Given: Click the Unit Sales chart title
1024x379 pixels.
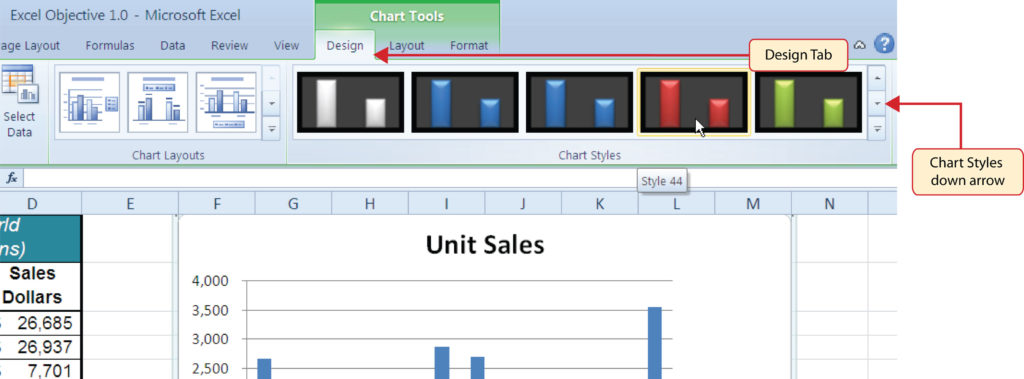Looking at the screenshot, I should click(x=485, y=245).
